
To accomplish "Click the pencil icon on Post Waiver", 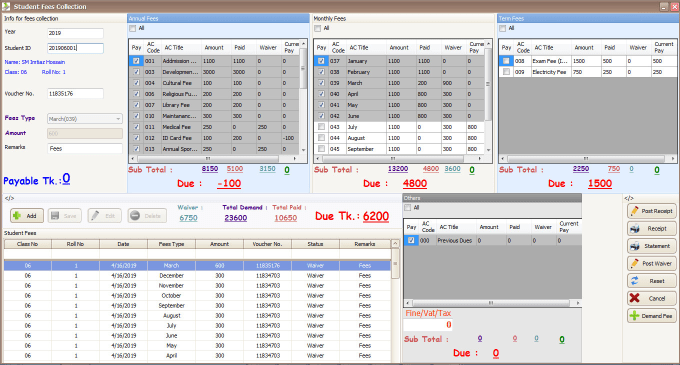I will click(634, 263).
